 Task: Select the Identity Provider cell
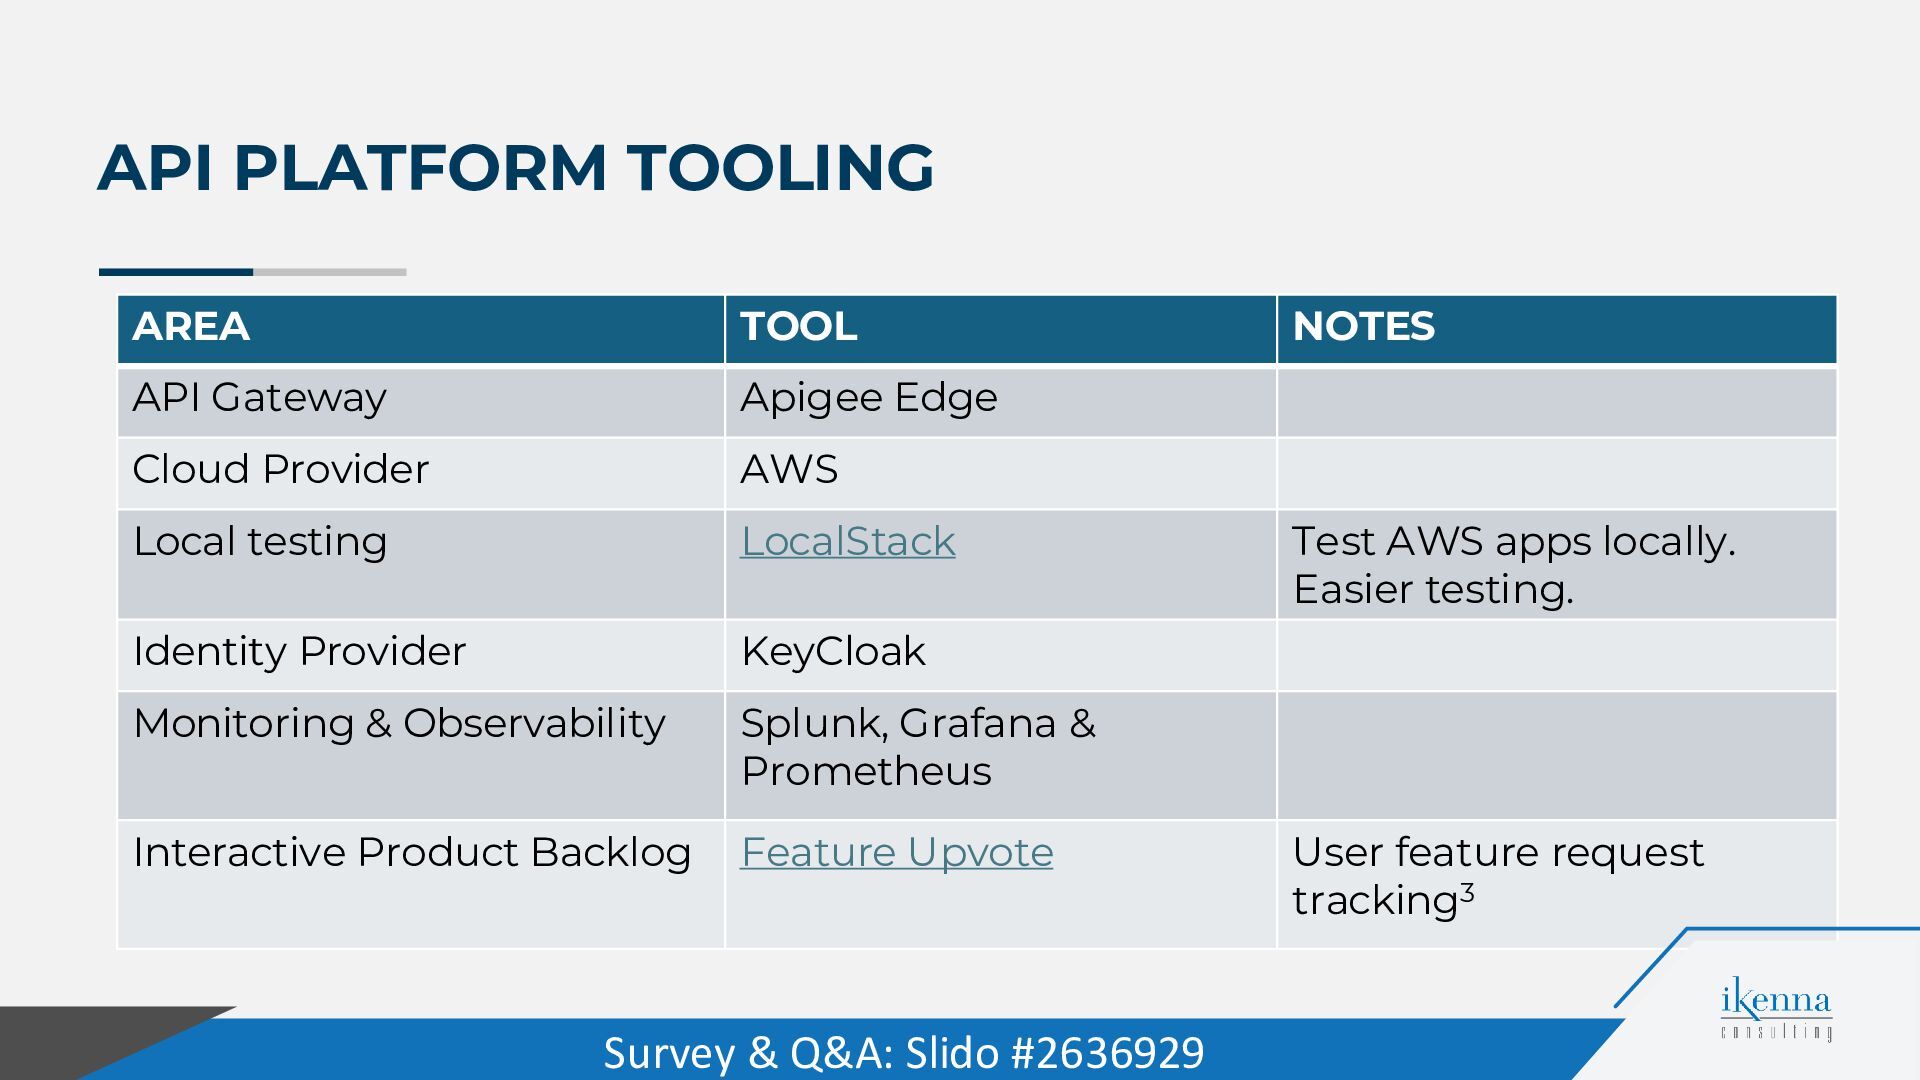[421, 655]
